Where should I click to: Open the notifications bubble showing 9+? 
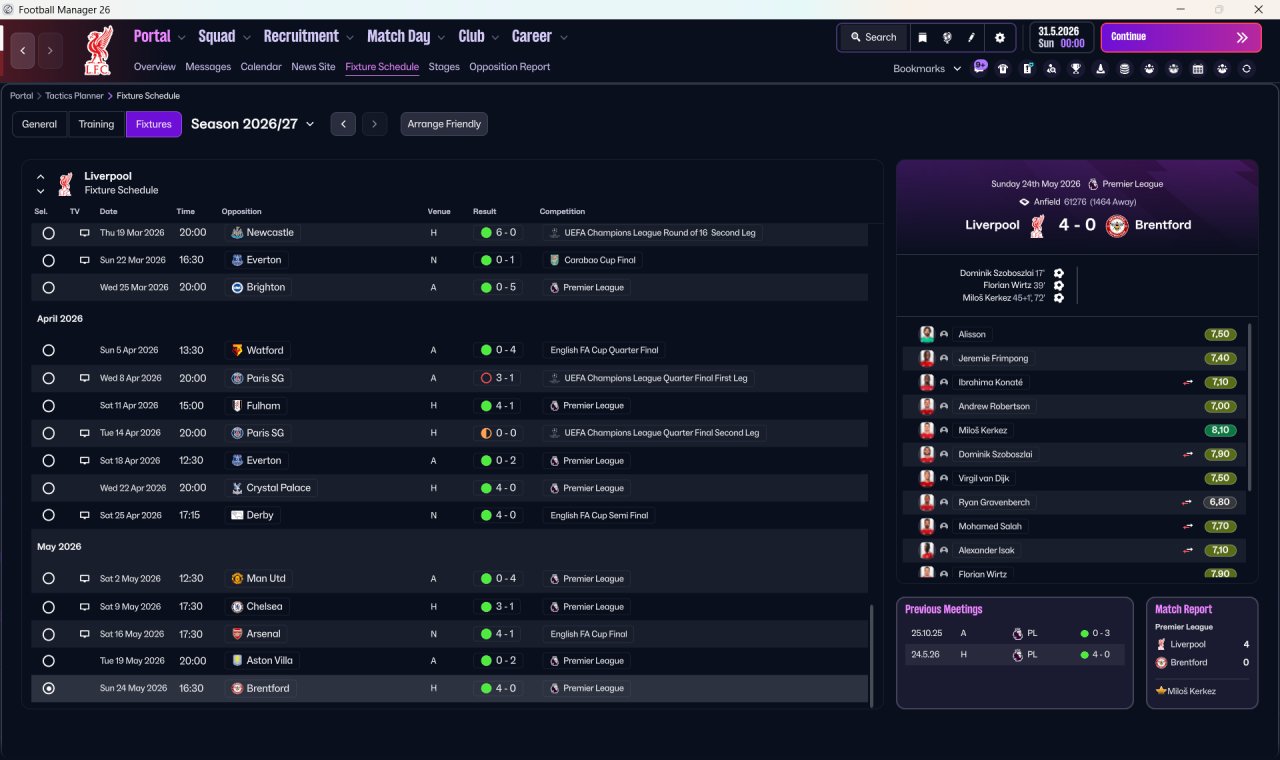(x=980, y=68)
